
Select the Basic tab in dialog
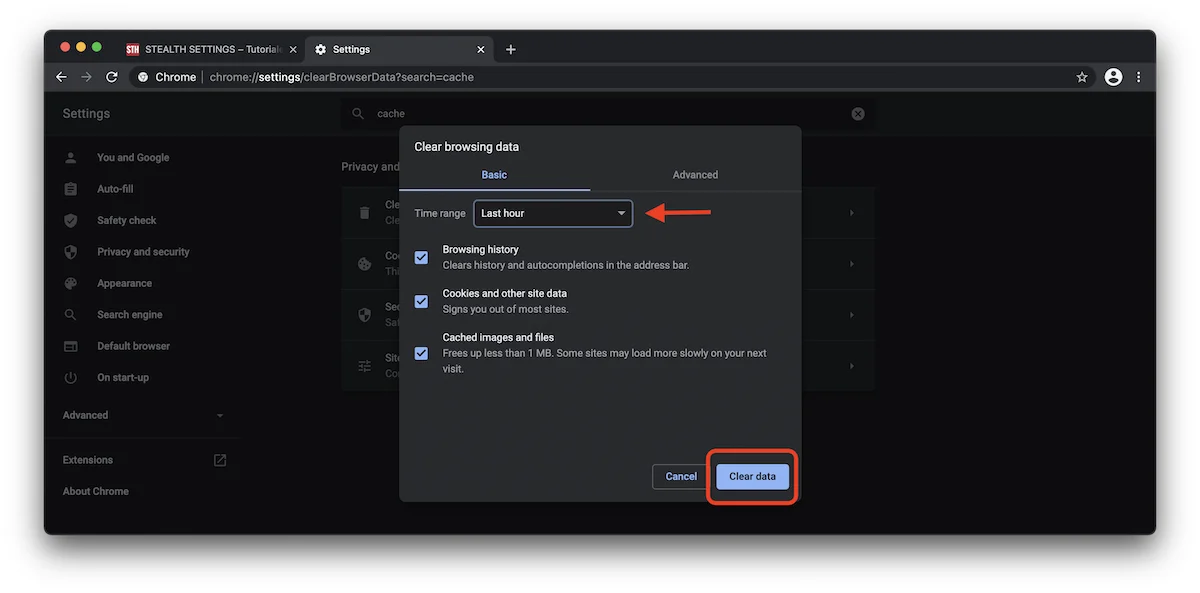[494, 175]
